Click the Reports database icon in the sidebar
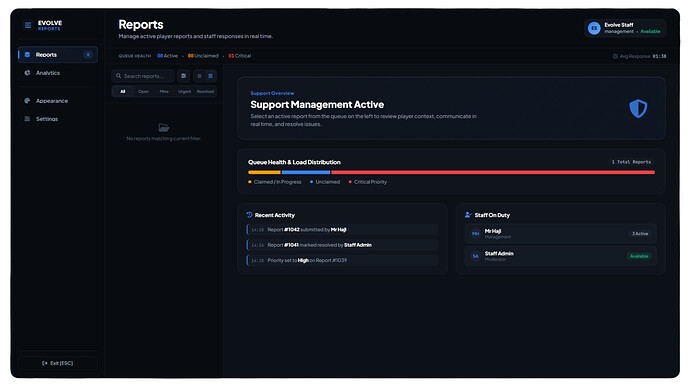 point(27,55)
